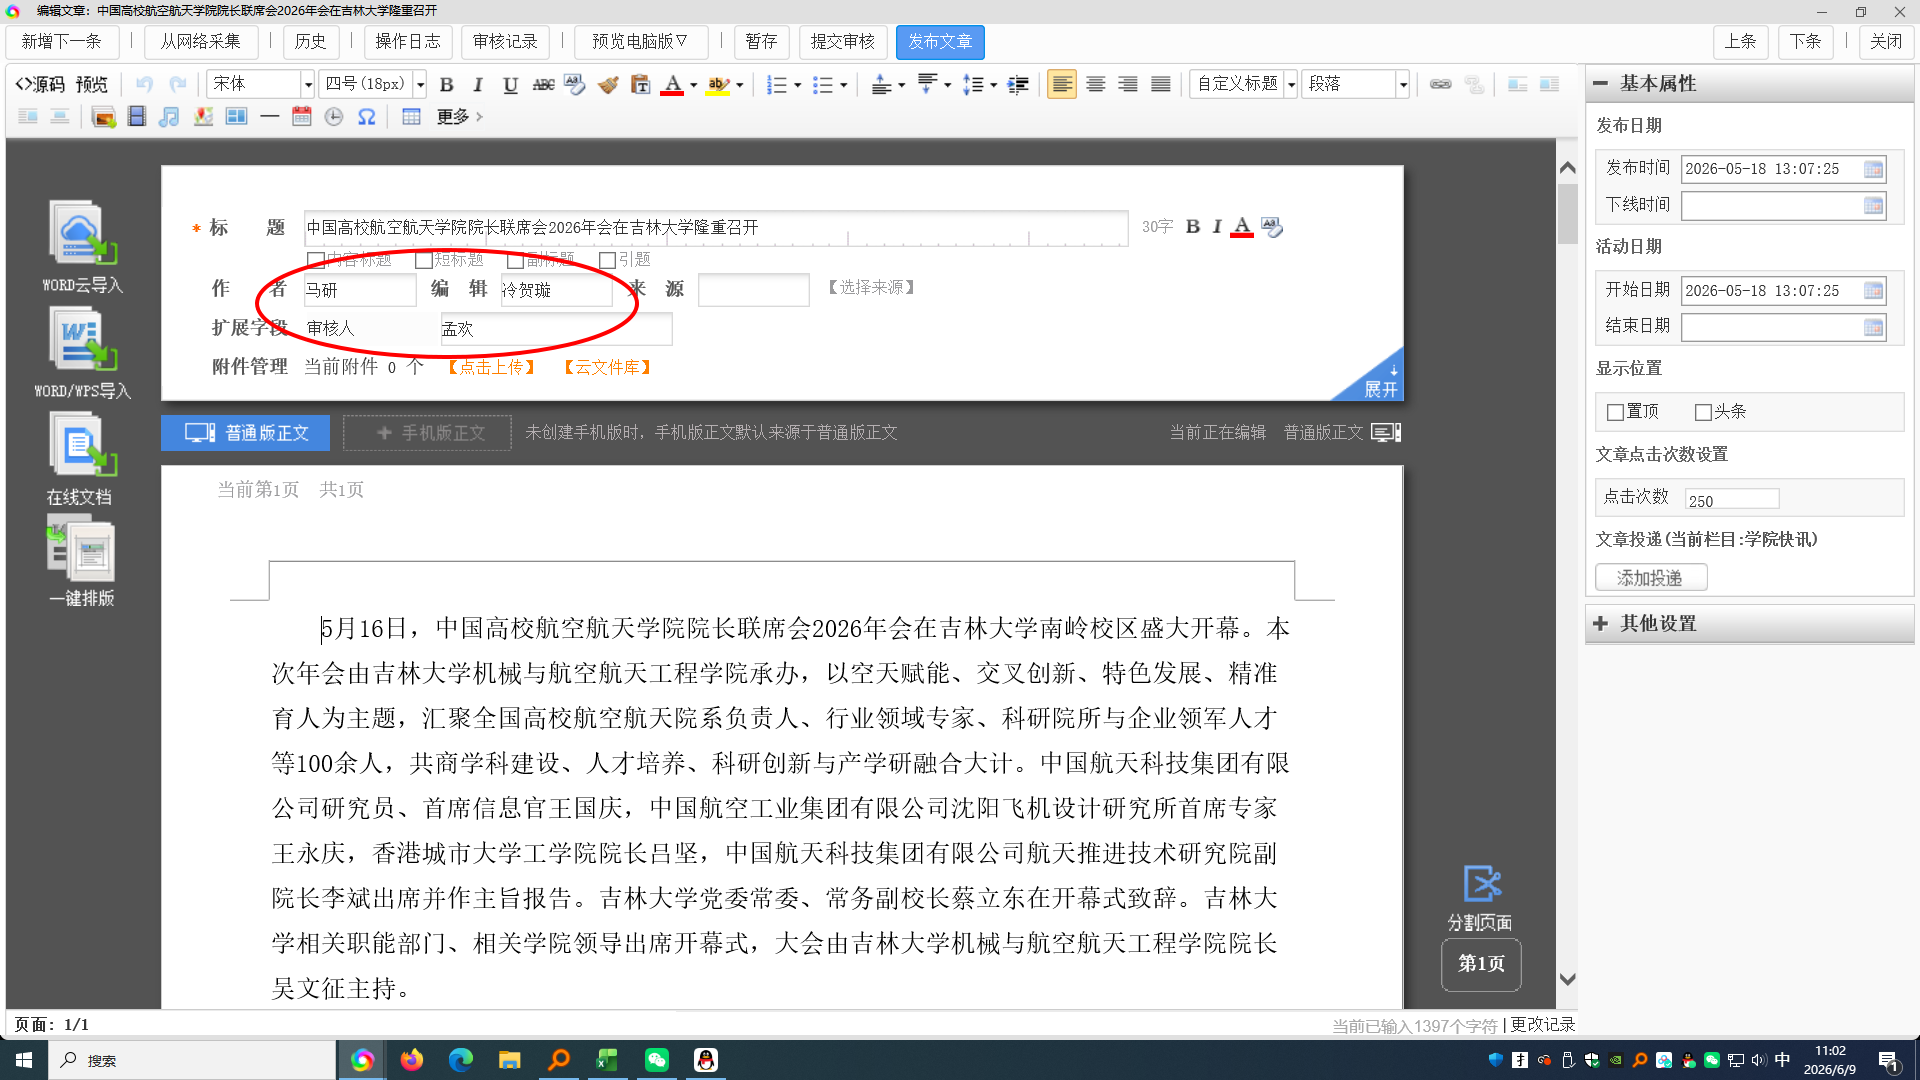Screen dimensions: 1920x1080
Task: Center-align the paragraph text
Action: tap(1095, 85)
